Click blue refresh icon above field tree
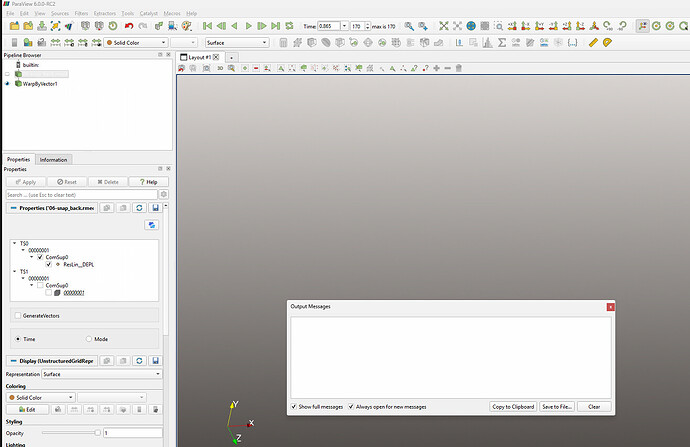The image size is (690, 447). [x=151, y=225]
